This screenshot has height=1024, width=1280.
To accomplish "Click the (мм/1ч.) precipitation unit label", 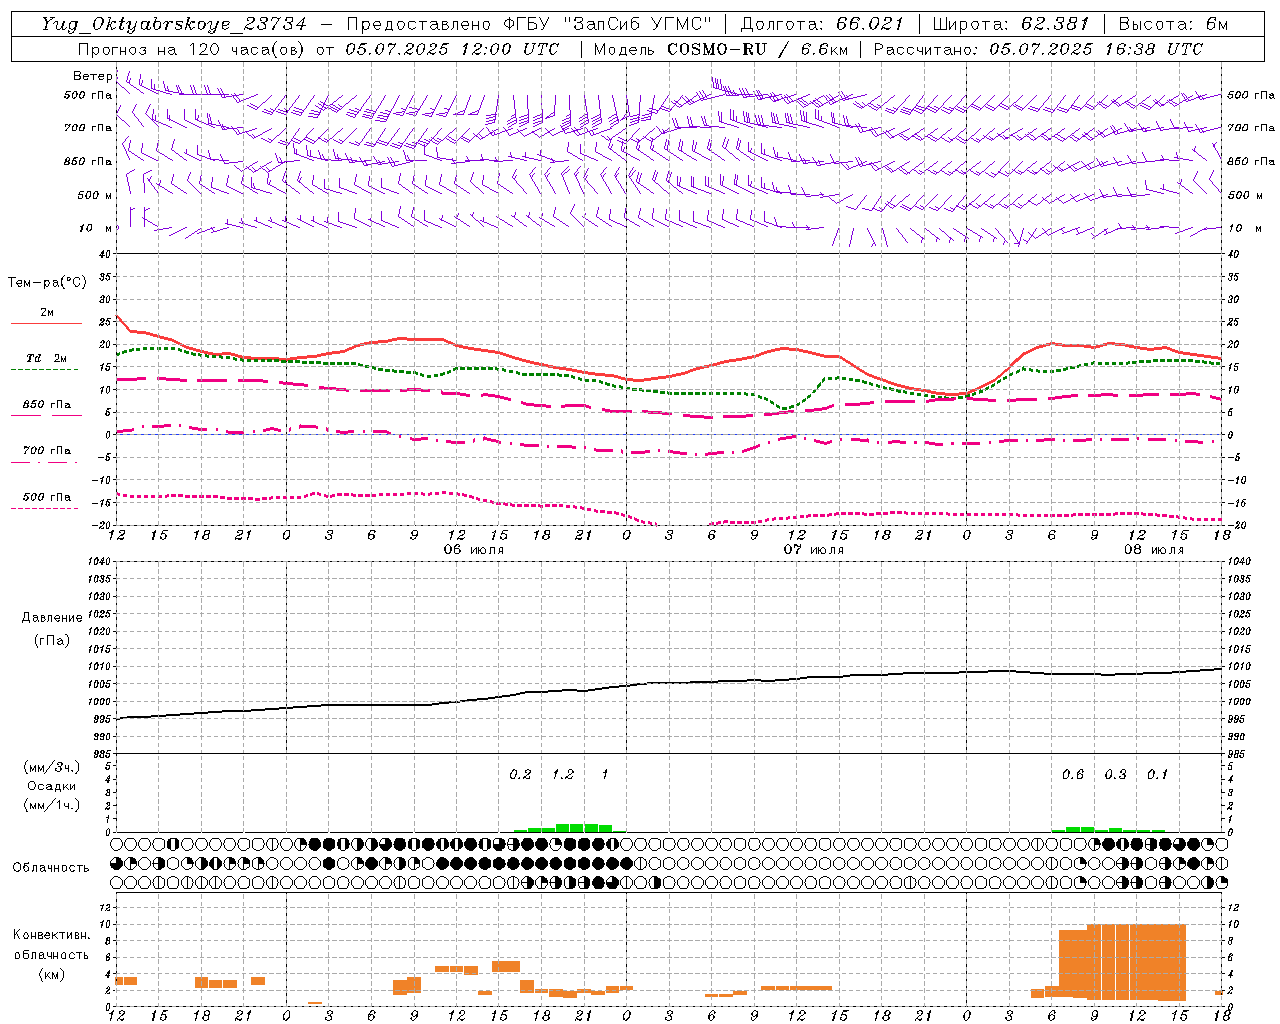I will pos(51,804).
